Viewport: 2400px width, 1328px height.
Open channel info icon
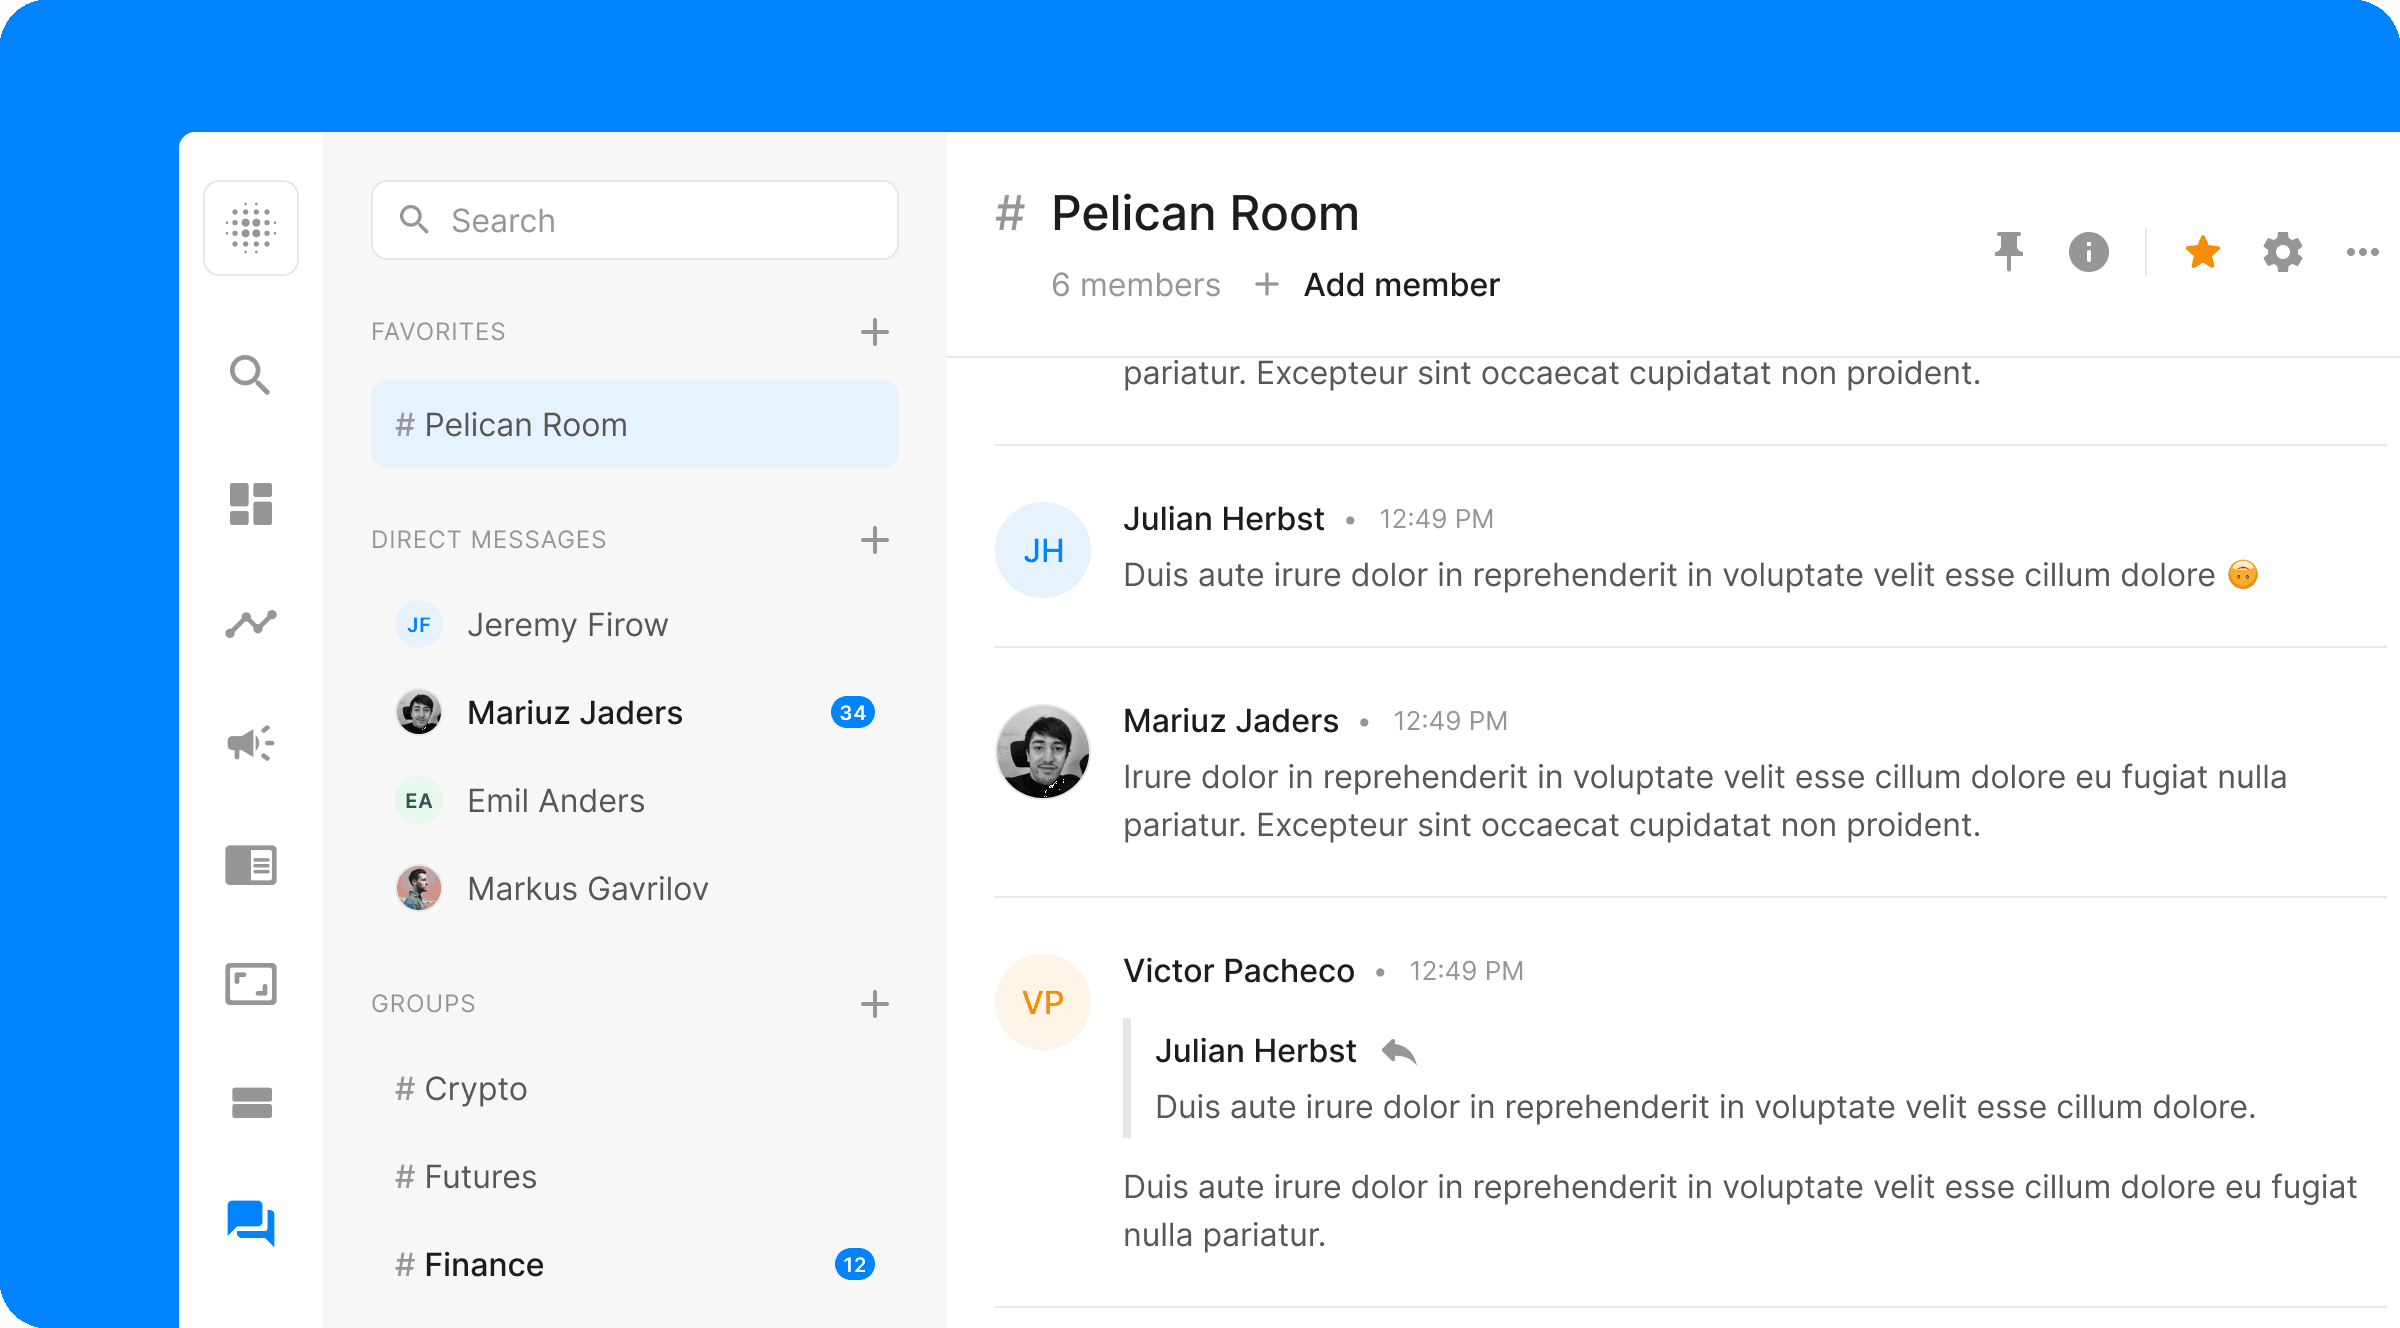coord(2088,252)
